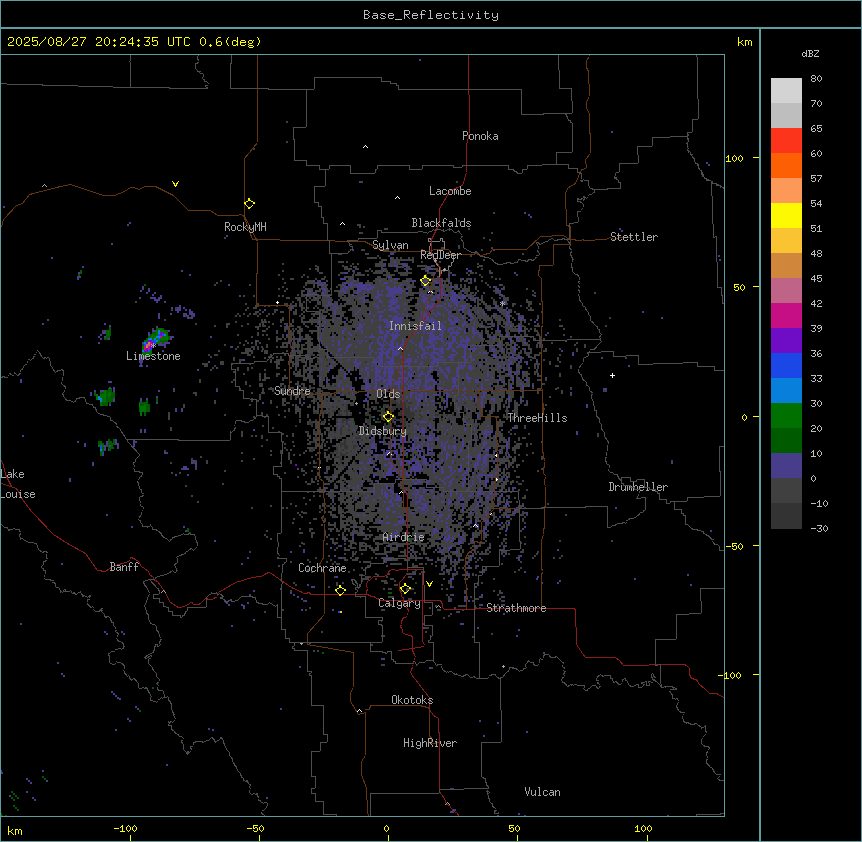Viewport: 862px width, 842px height.
Task: Select the yellow diamond marker above Calgary label
Action: point(405,589)
